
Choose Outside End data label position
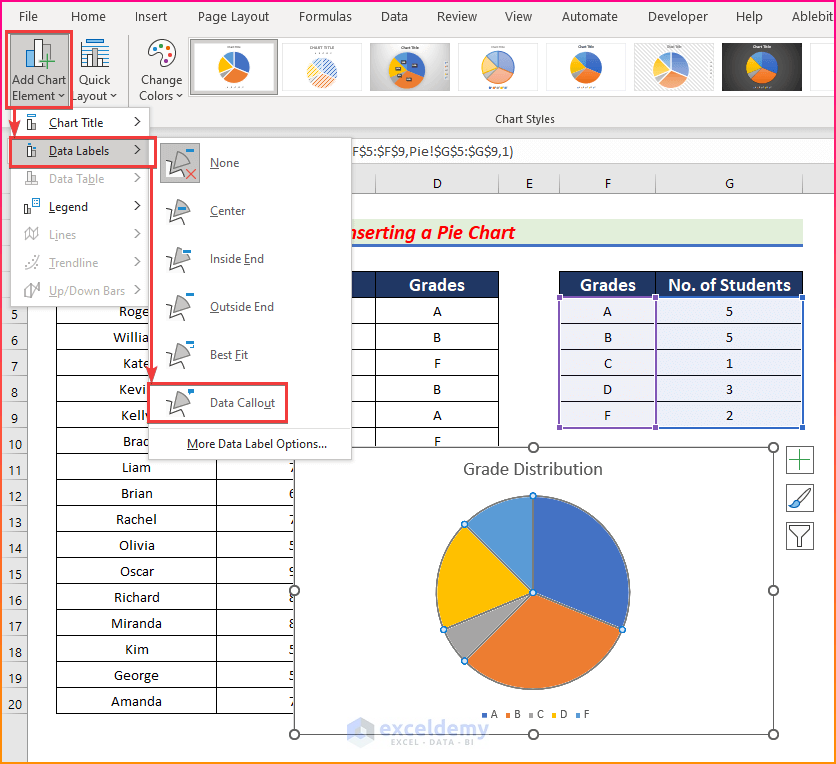[x=250, y=307]
